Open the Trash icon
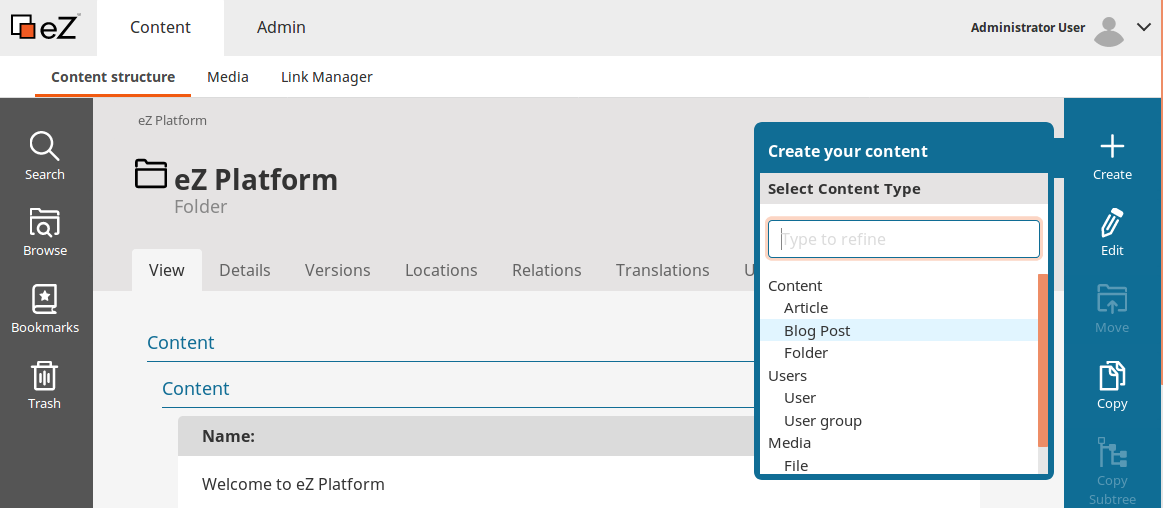Screen dimensions: 1163x508 pos(45,376)
